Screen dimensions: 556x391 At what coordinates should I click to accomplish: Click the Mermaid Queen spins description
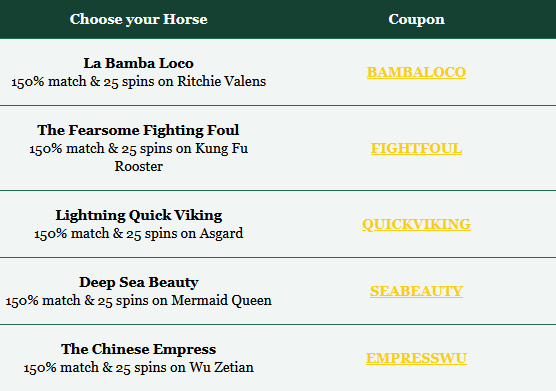coord(139,301)
